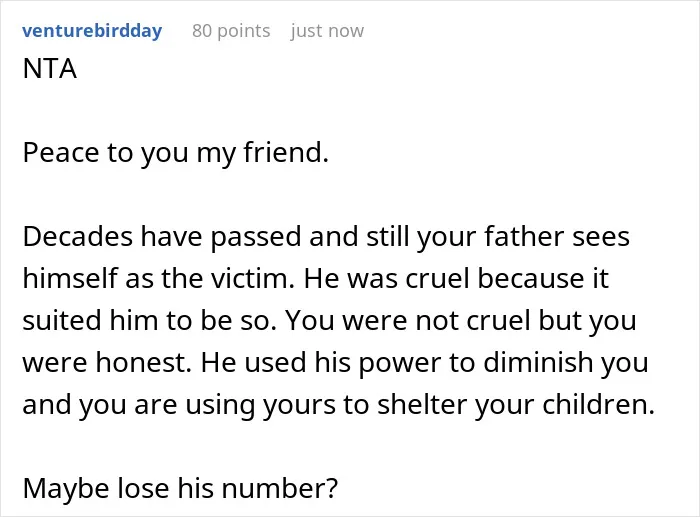Click the phrase 'suited him to be so'
The height and width of the screenshot is (517, 700).
[146, 320]
